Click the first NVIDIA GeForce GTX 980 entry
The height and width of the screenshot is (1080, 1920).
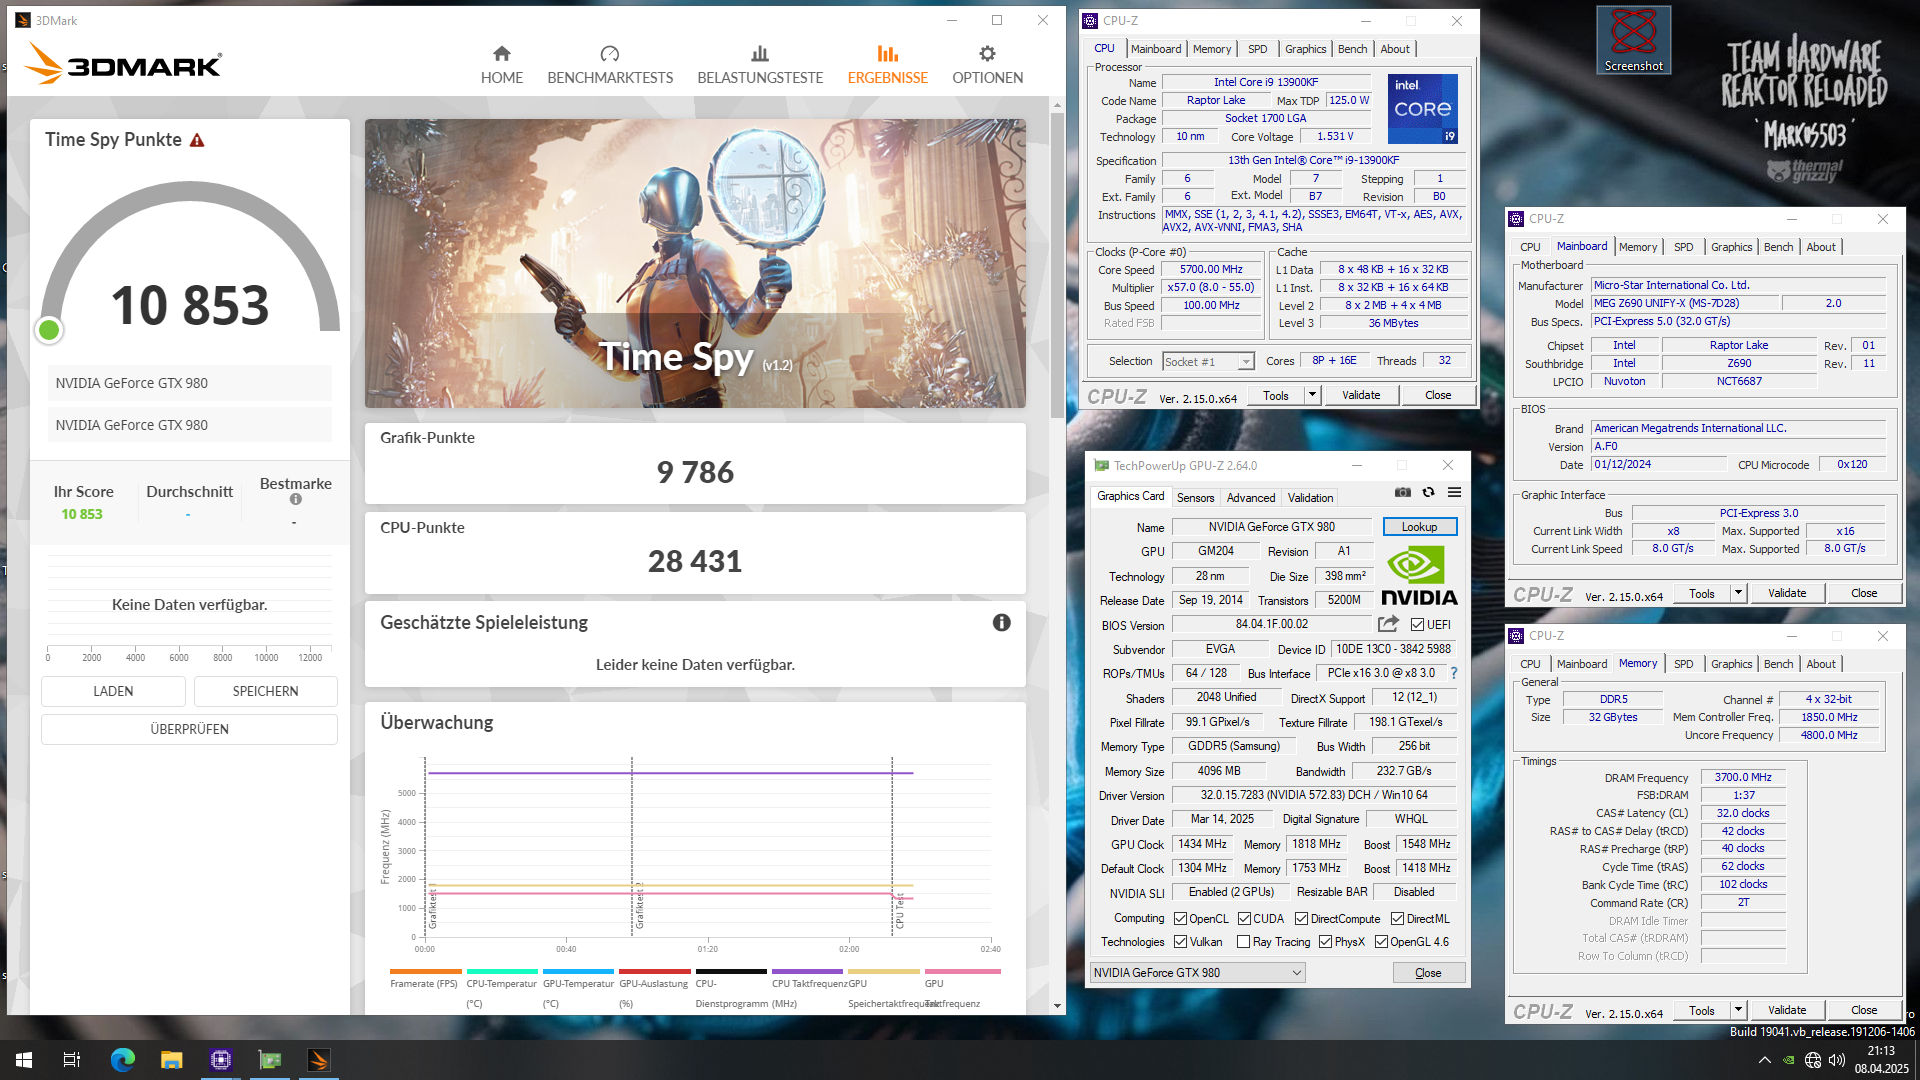coord(189,383)
